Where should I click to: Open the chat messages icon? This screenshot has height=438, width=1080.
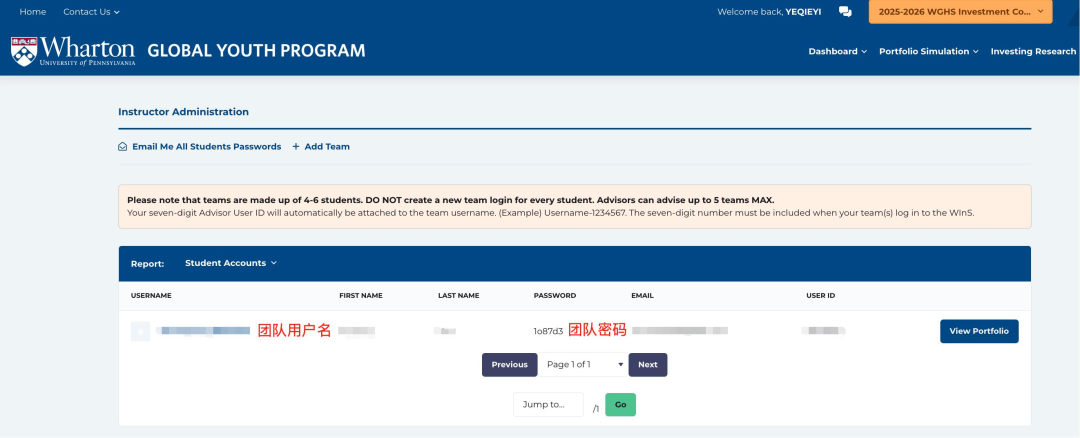click(x=845, y=12)
